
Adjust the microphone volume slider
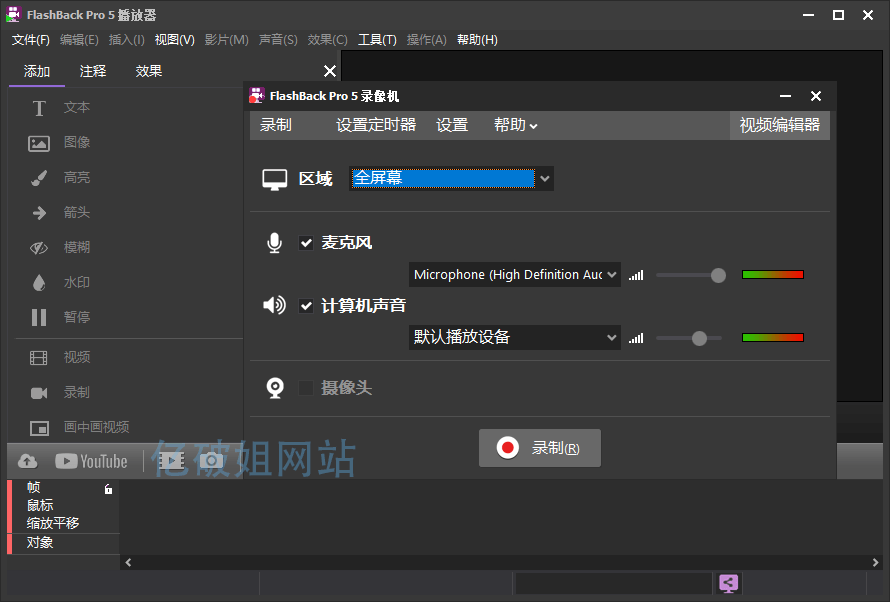click(x=718, y=274)
